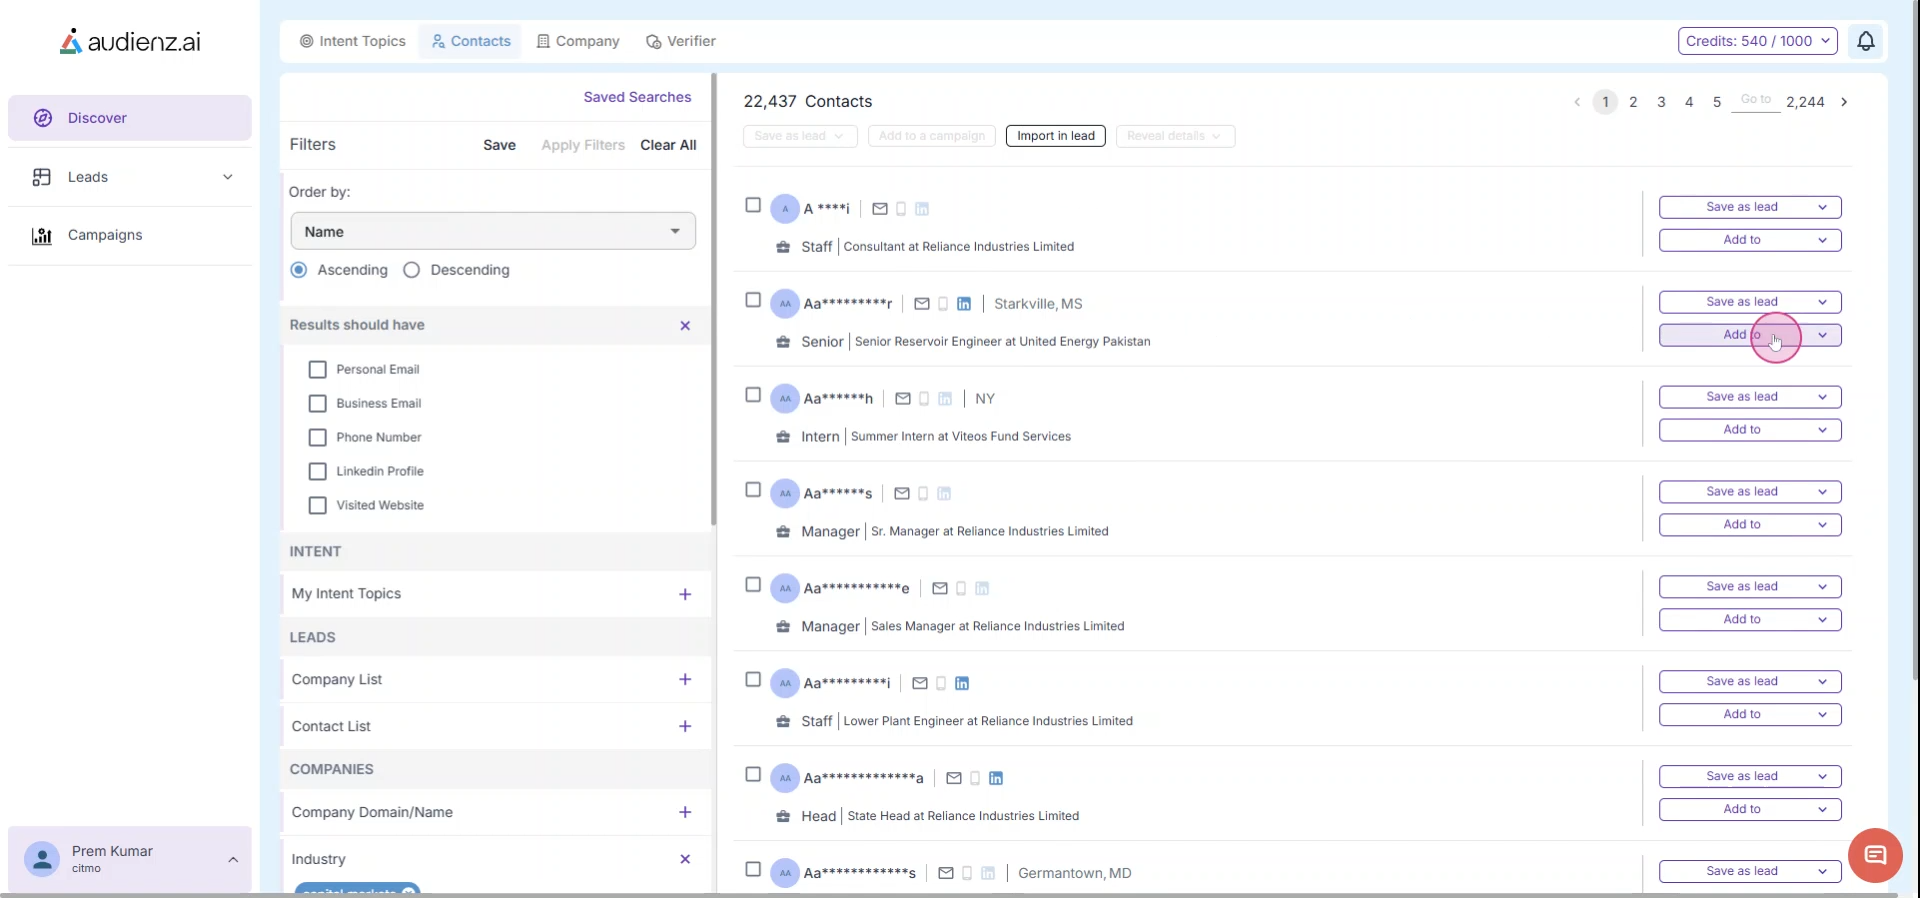Add a Company List filter with plus
Image resolution: width=1920 pixels, height=898 pixels.
pyautogui.click(x=685, y=680)
